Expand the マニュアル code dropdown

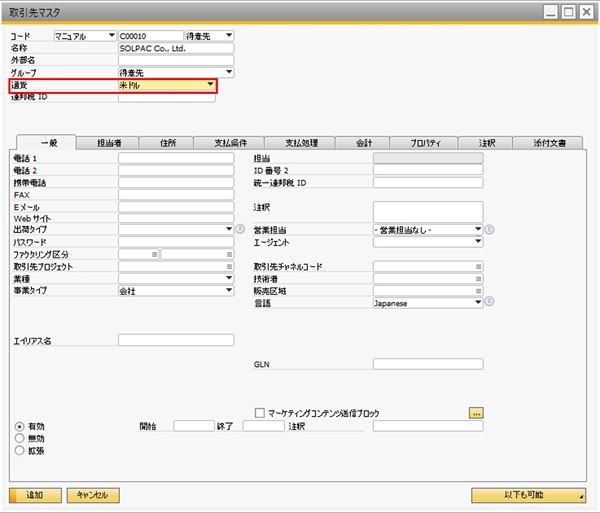[111, 36]
